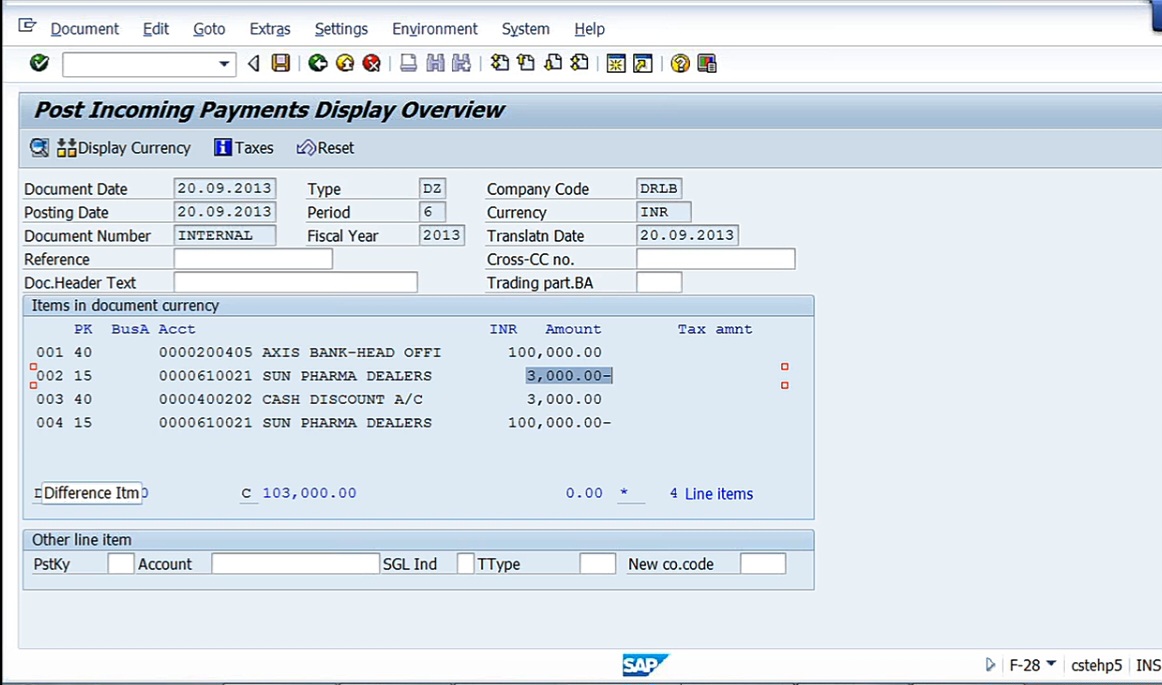The width and height of the screenshot is (1162, 685).
Task: Exit using the yellow up-arrow icon
Action: pyautogui.click(x=345, y=63)
